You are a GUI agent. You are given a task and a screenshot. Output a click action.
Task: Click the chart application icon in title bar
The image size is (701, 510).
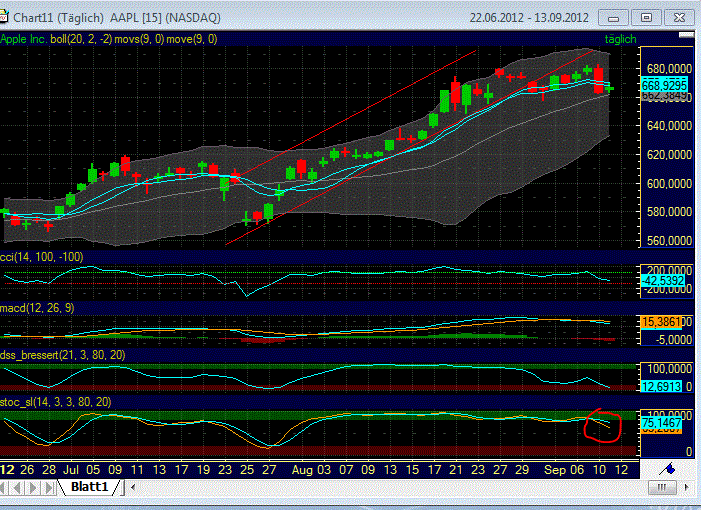(4, 17)
